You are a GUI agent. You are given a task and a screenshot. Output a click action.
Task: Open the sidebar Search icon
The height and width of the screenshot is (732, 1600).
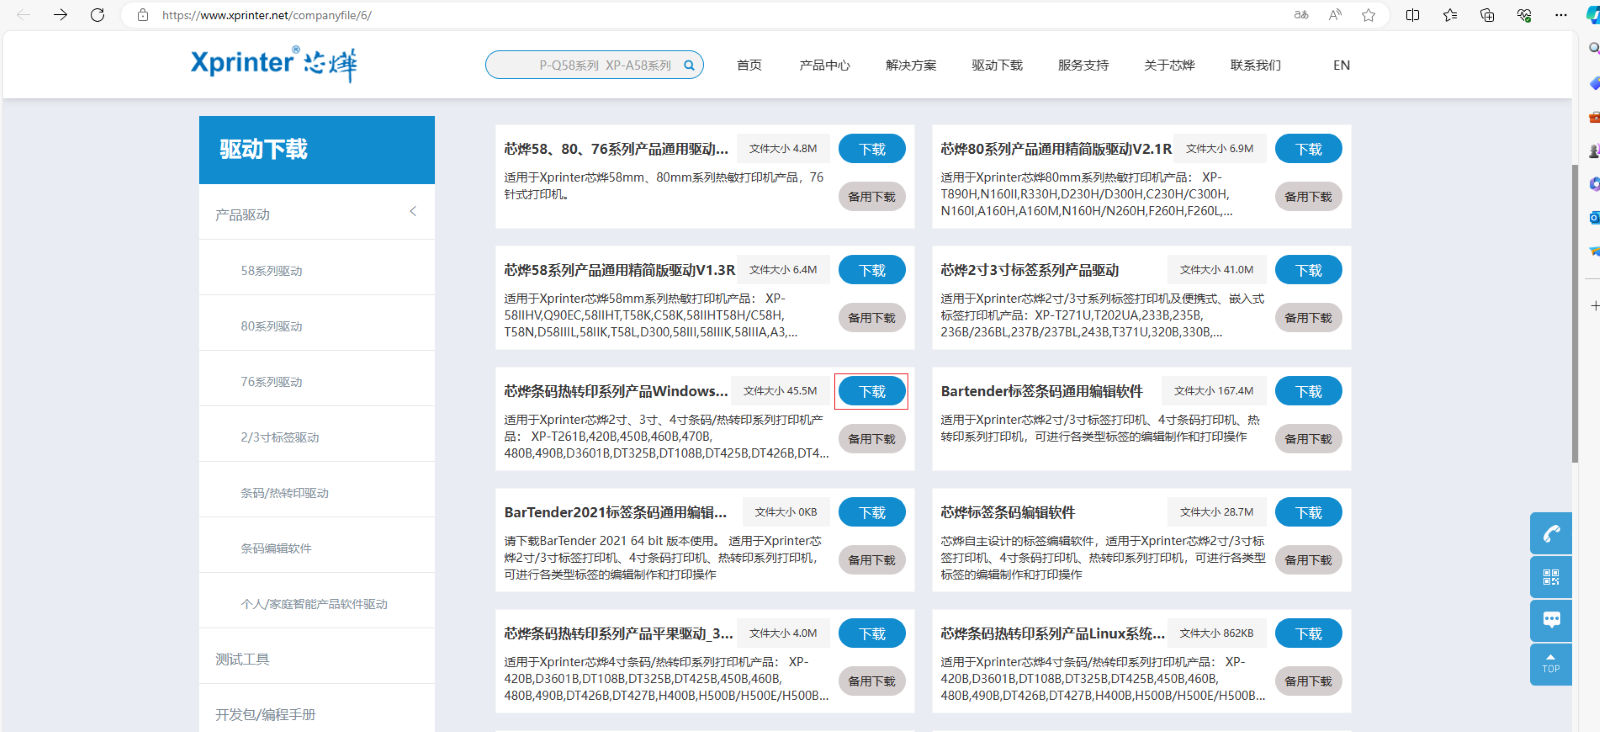tap(1594, 48)
